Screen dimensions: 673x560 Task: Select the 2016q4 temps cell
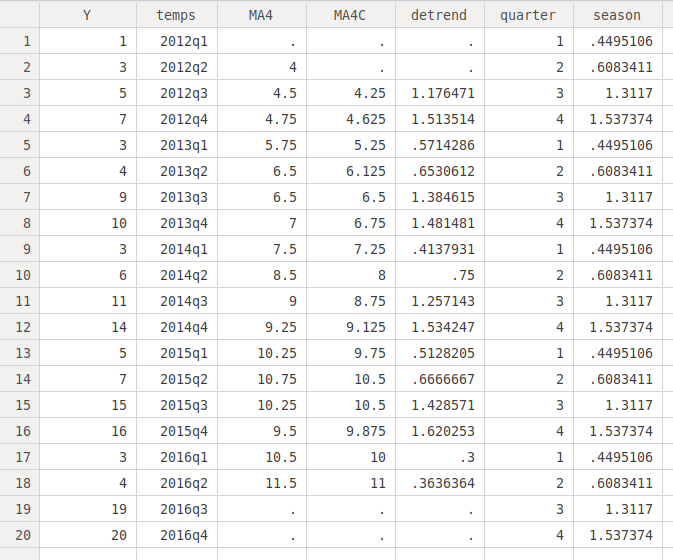(x=176, y=535)
